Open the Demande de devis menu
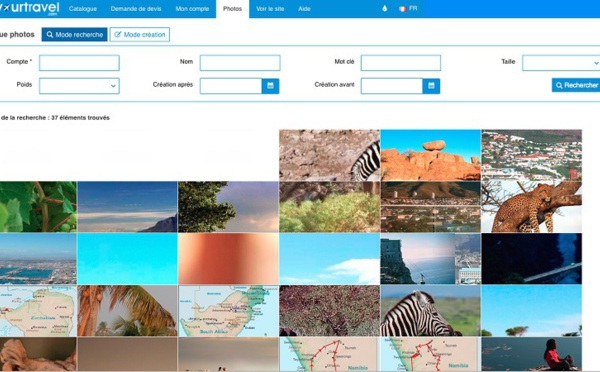This screenshot has height=372, width=600. click(136, 8)
